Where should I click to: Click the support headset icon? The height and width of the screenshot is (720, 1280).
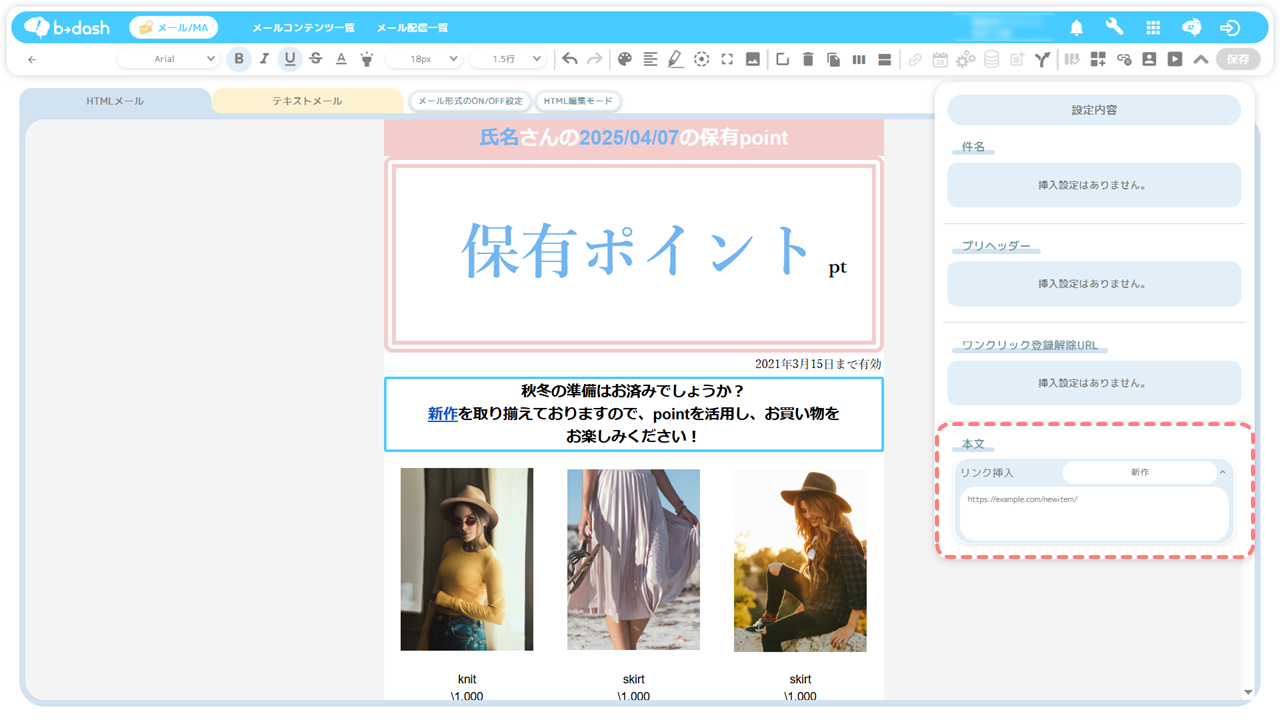(1192, 27)
